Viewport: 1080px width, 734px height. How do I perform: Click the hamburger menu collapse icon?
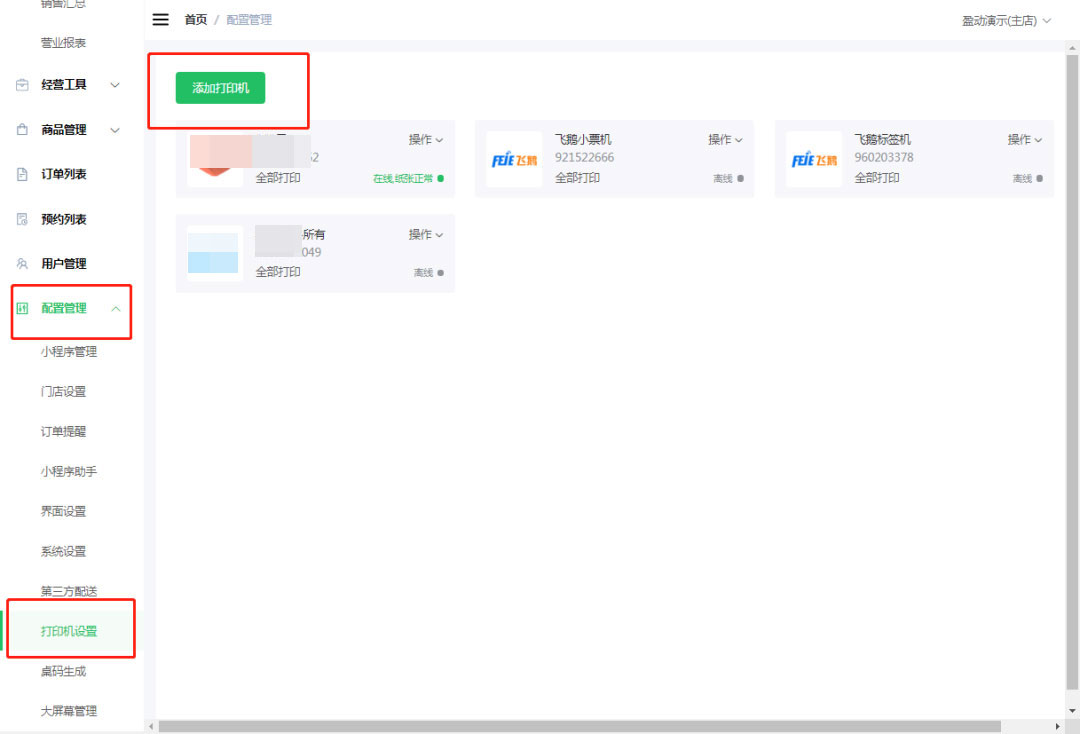coord(160,20)
